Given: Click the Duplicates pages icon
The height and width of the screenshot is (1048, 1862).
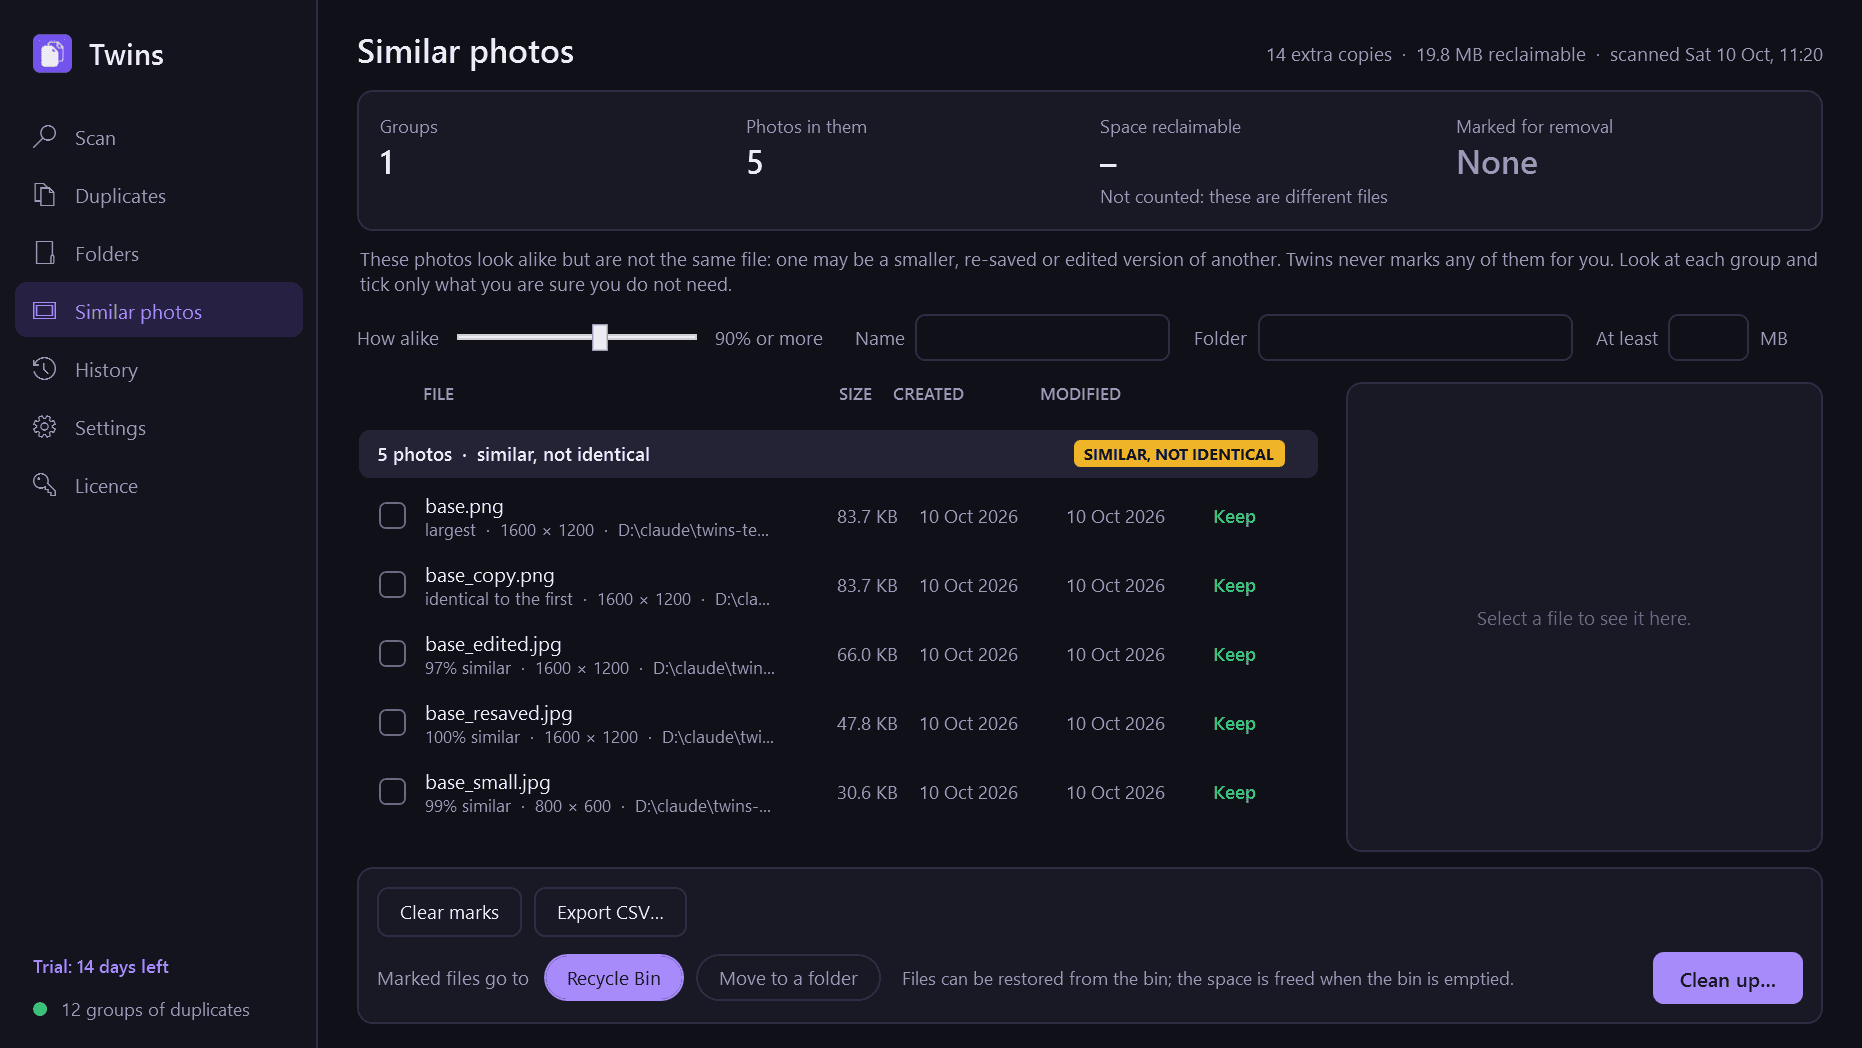Looking at the screenshot, I should pyautogui.click(x=44, y=195).
